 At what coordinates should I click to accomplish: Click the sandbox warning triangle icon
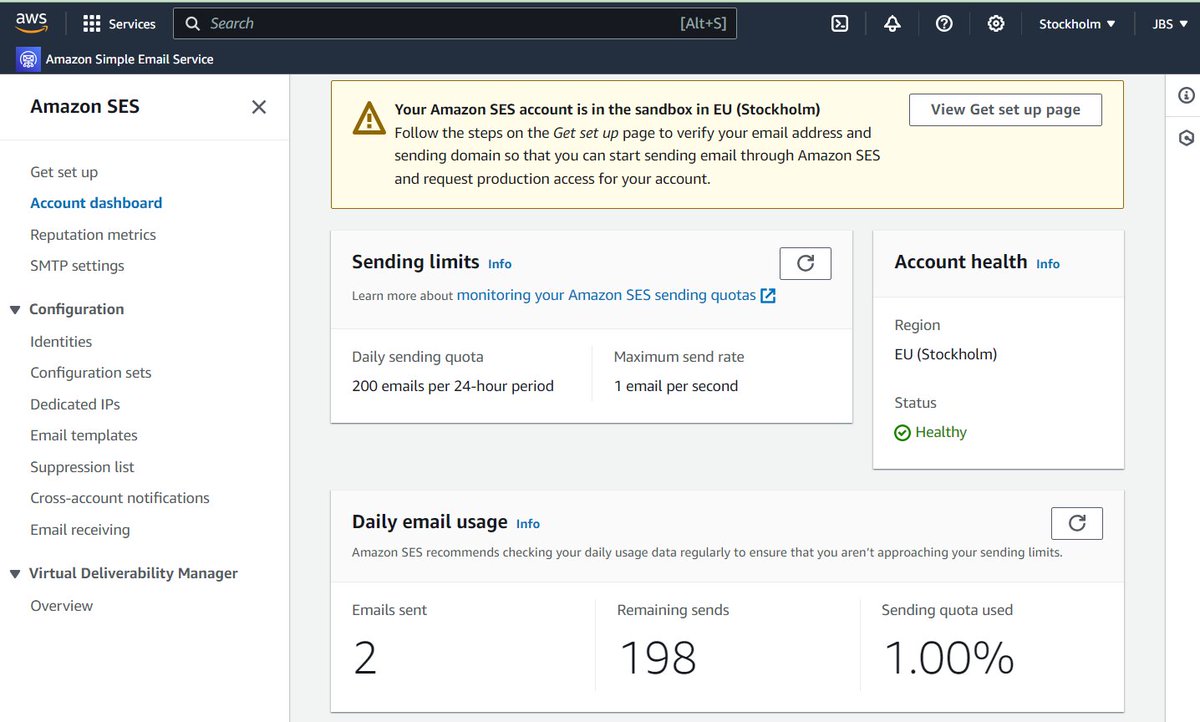pyautogui.click(x=369, y=118)
